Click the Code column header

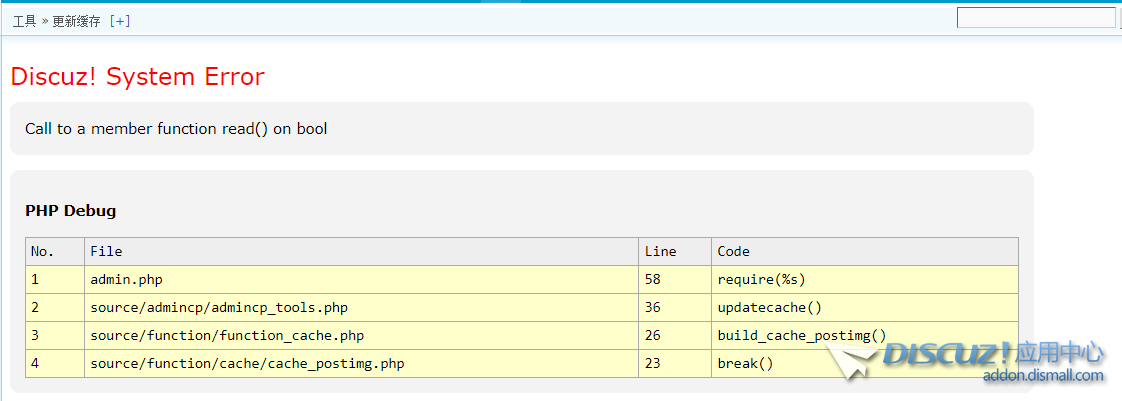point(864,251)
